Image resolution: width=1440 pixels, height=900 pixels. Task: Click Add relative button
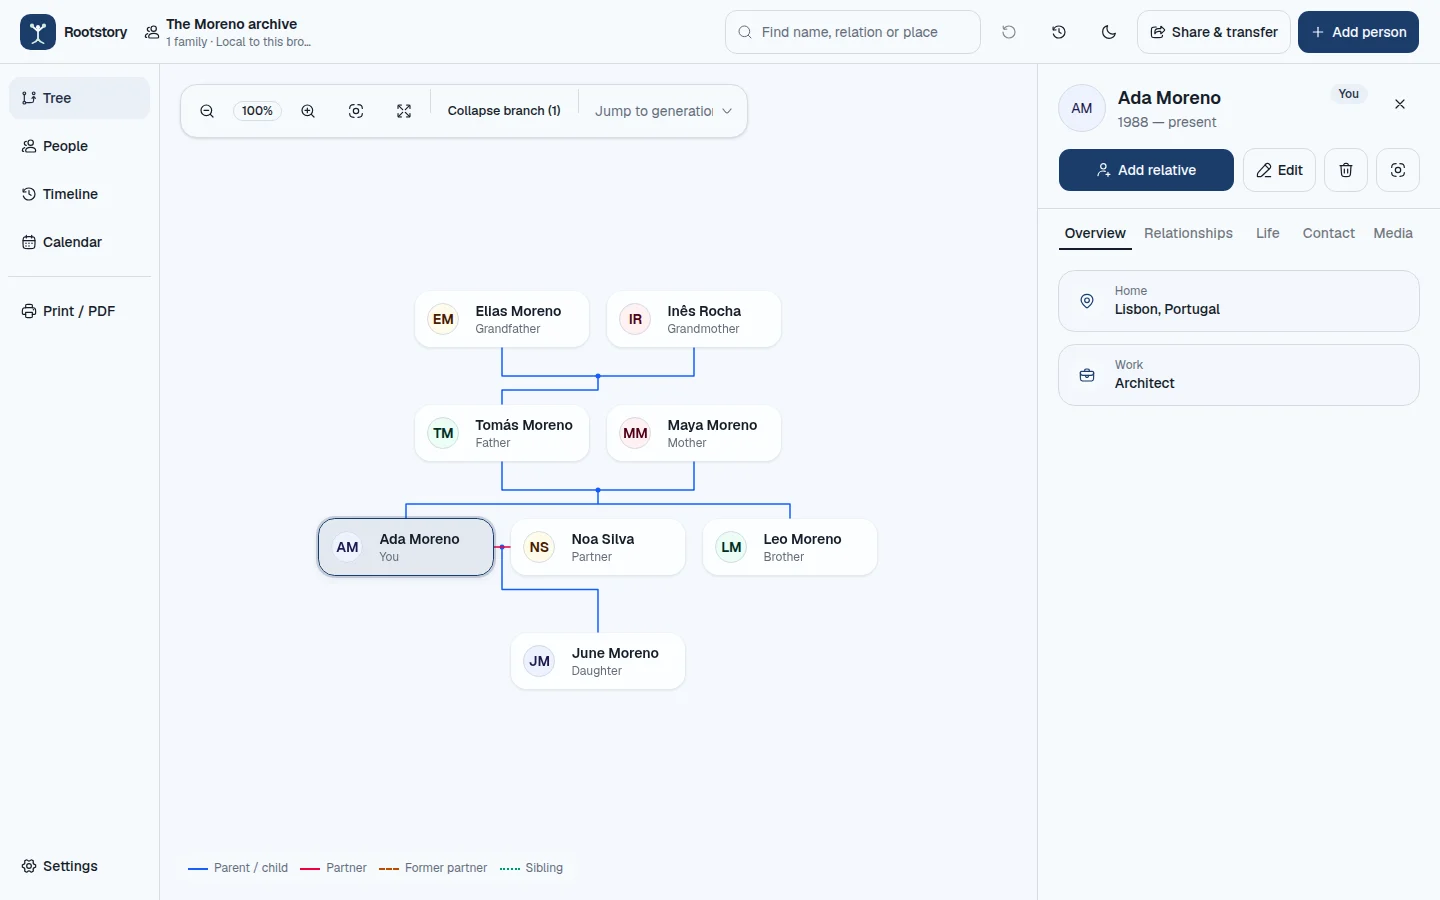point(1146,170)
